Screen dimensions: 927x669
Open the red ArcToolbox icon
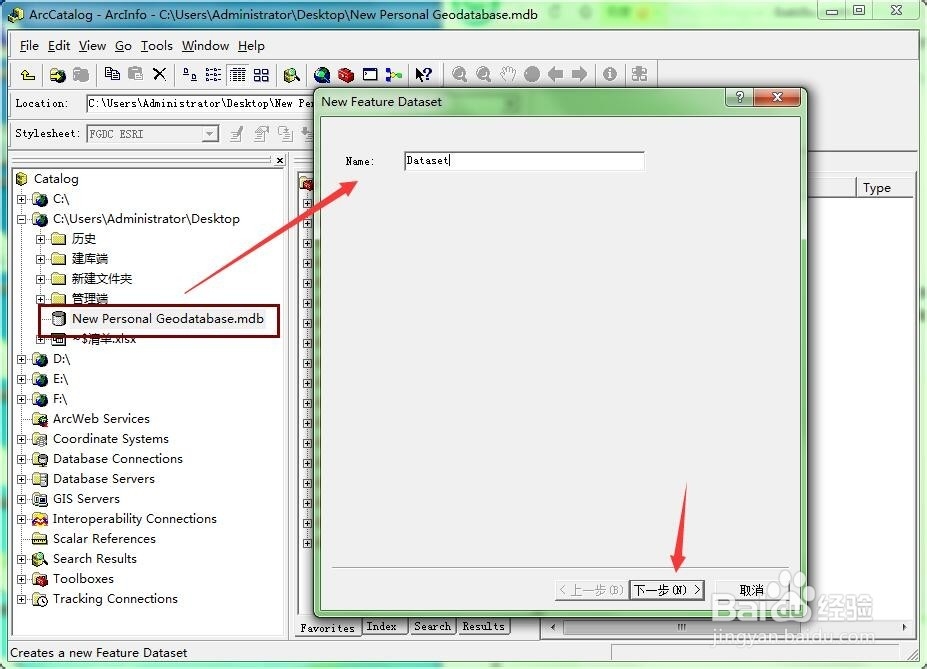pyautogui.click(x=346, y=74)
